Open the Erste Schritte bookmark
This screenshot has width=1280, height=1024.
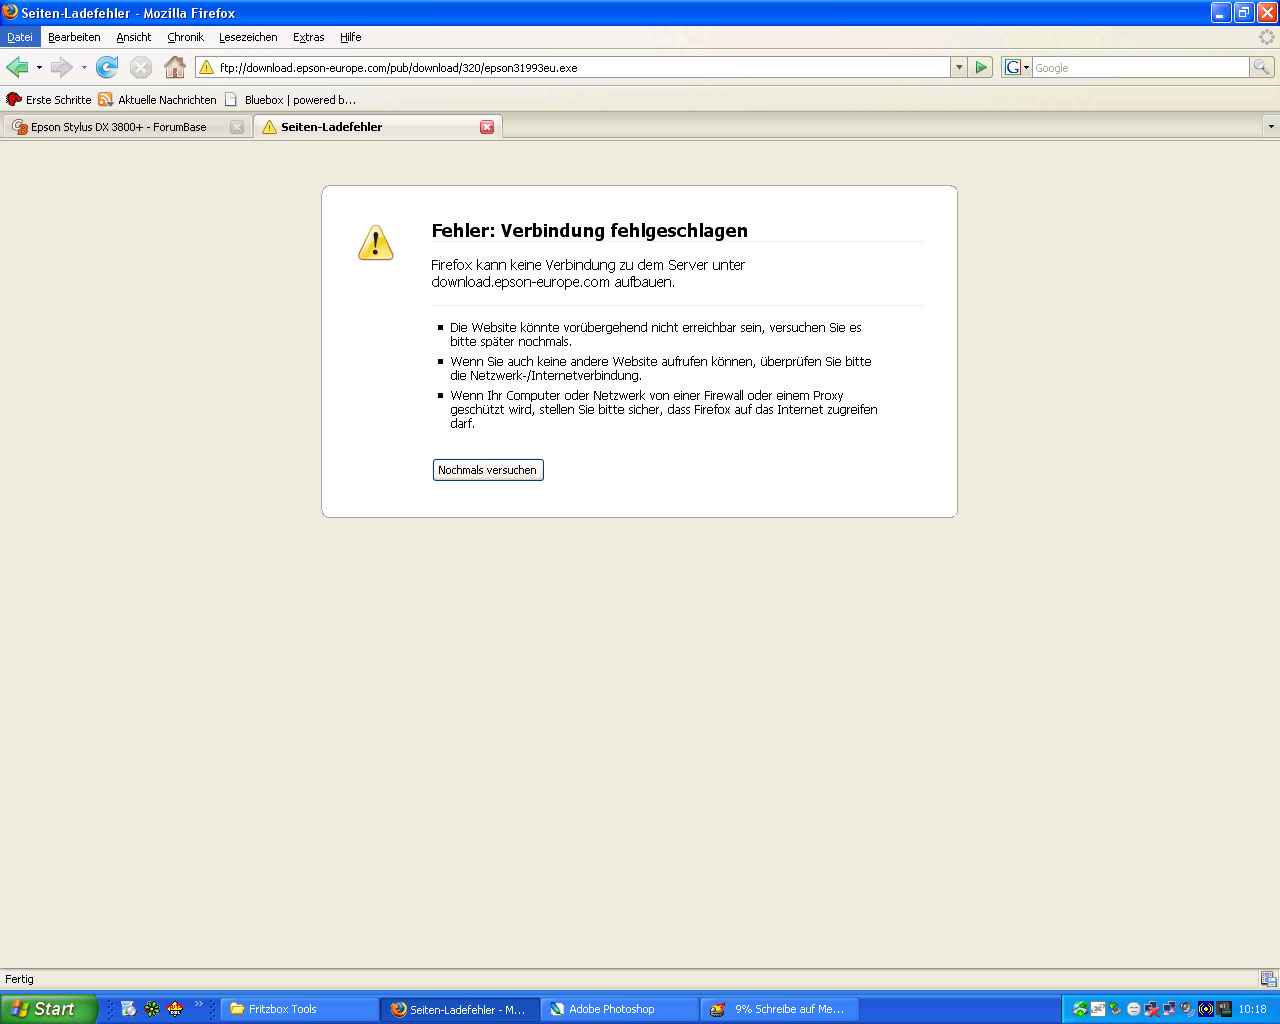(x=48, y=100)
